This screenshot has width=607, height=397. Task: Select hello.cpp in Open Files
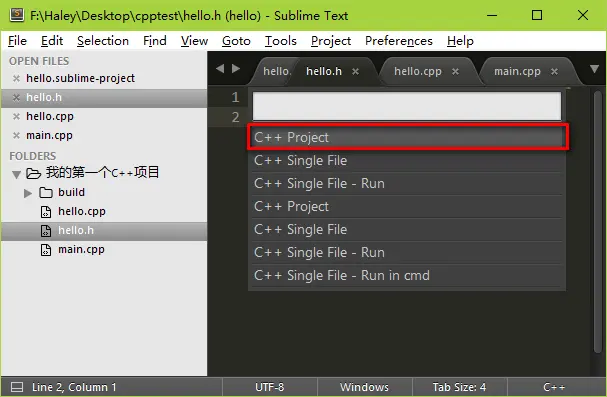coord(50,116)
